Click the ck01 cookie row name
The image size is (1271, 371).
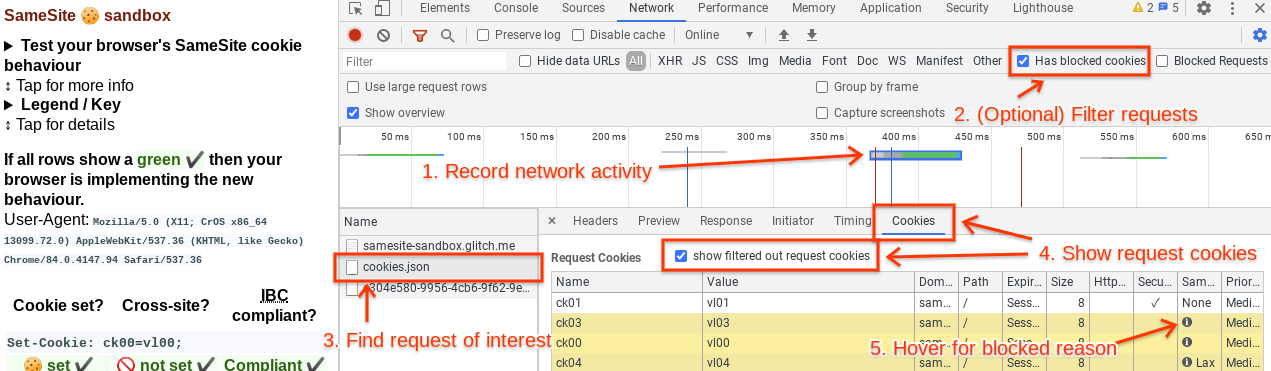569,302
